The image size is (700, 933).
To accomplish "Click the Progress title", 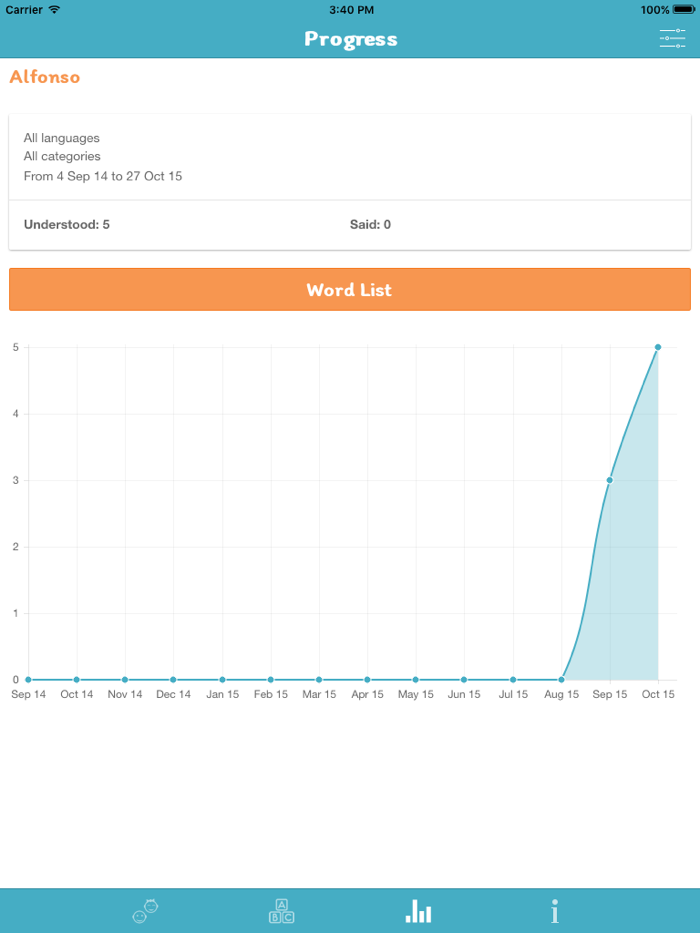I will 350,39.
